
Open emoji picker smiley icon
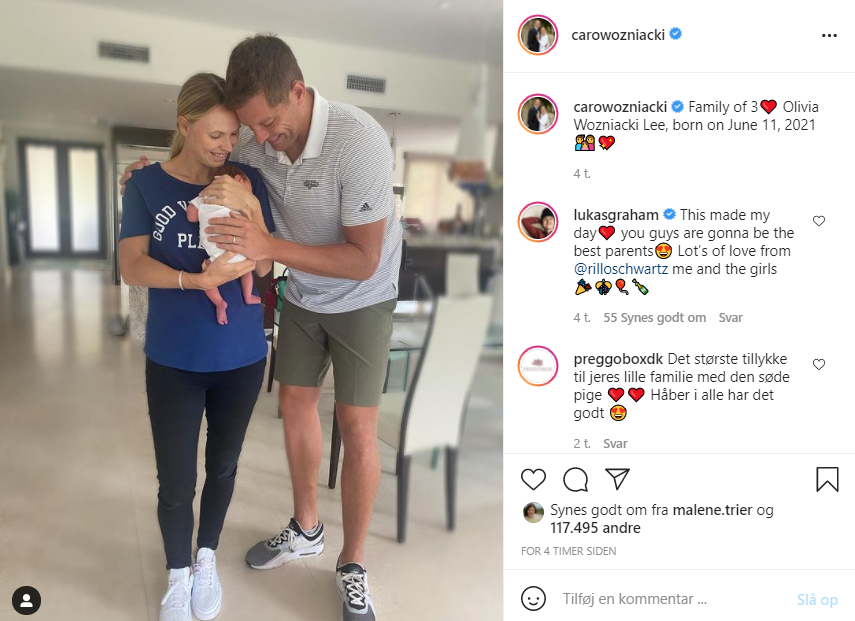click(x=533, y=599)
